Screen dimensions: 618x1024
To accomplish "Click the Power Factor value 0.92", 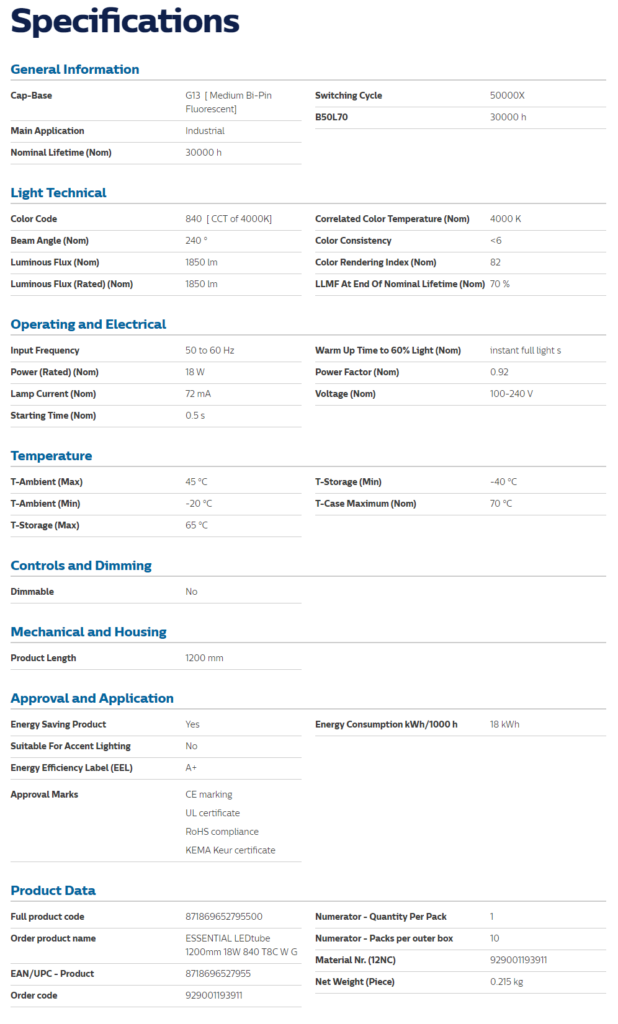I will tap(499, 372).
